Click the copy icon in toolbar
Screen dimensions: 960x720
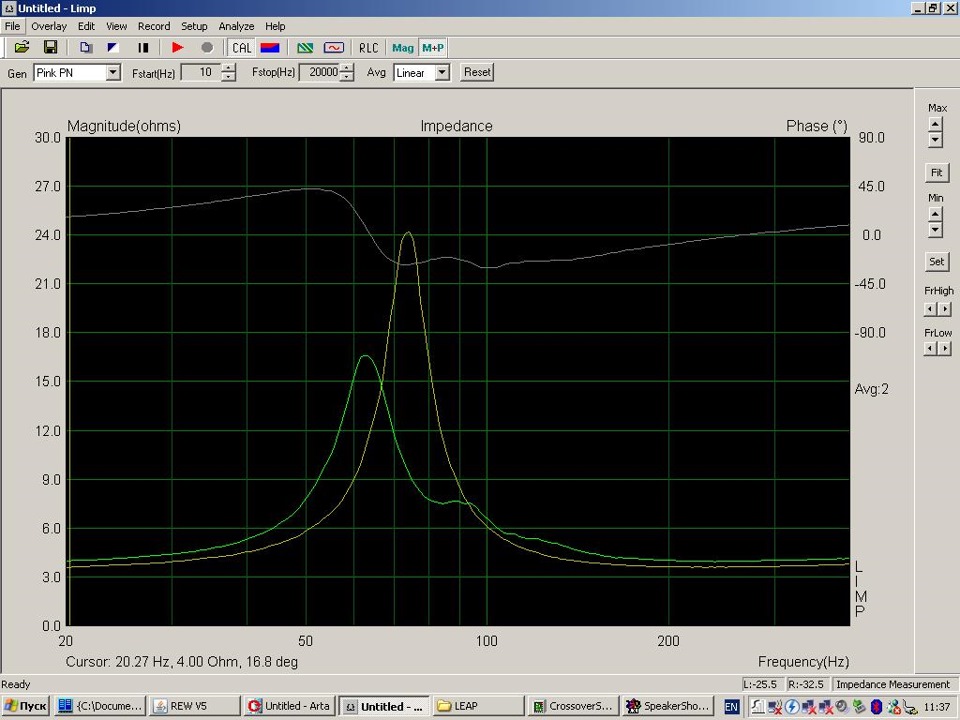[86, 47]
